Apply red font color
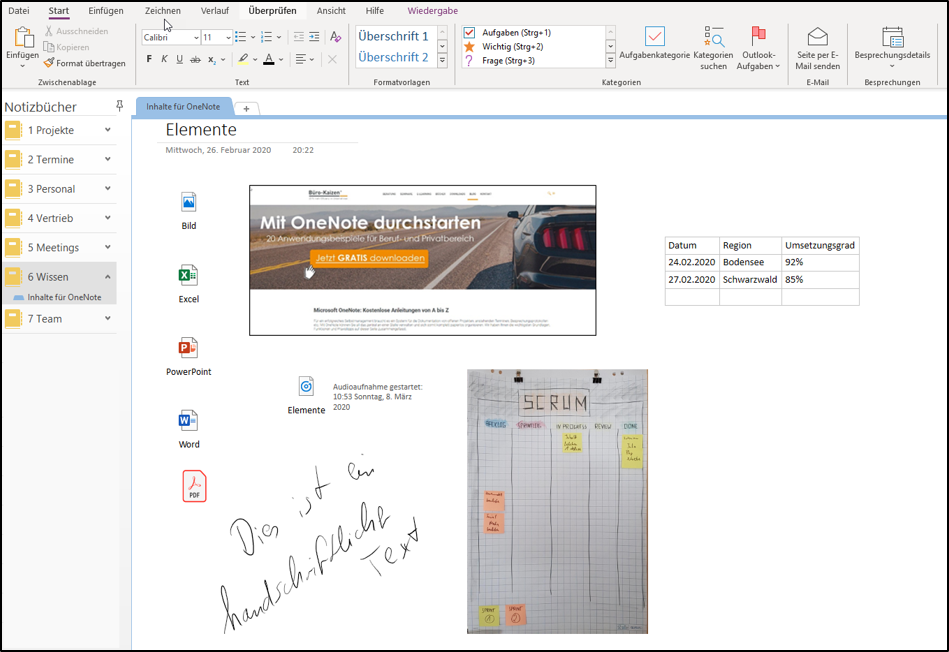This screenshot has height=652, width=949. [269, 59]
